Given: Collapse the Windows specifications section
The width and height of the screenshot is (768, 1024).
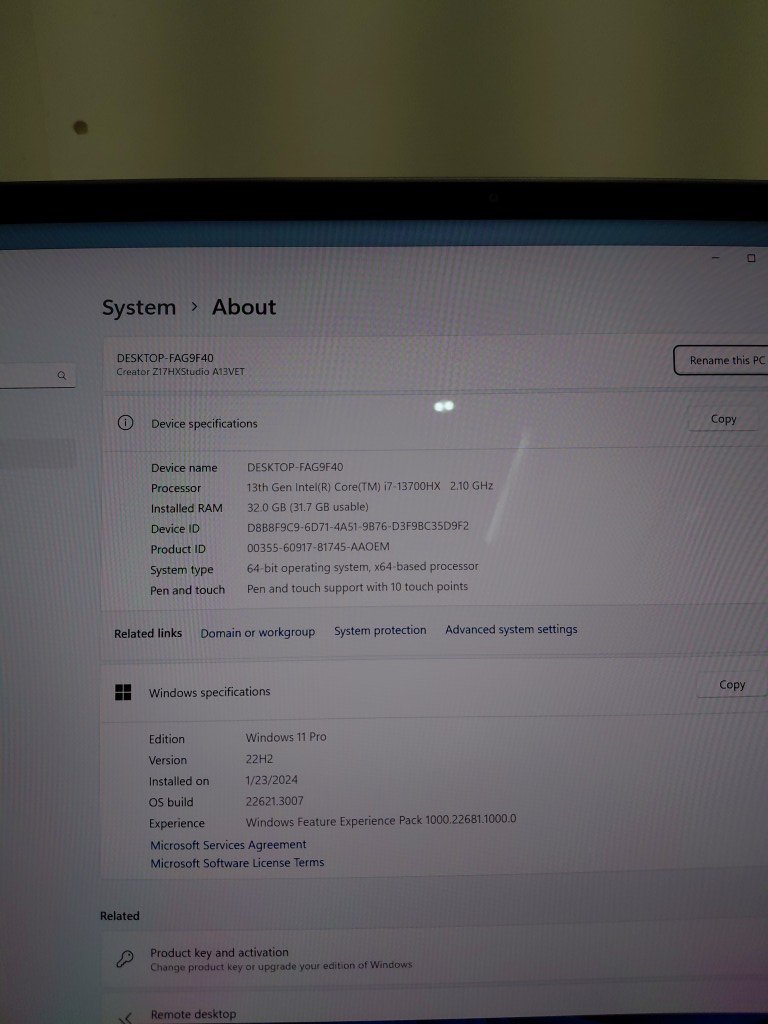Looking at the screenshot, I should (400, 691).
